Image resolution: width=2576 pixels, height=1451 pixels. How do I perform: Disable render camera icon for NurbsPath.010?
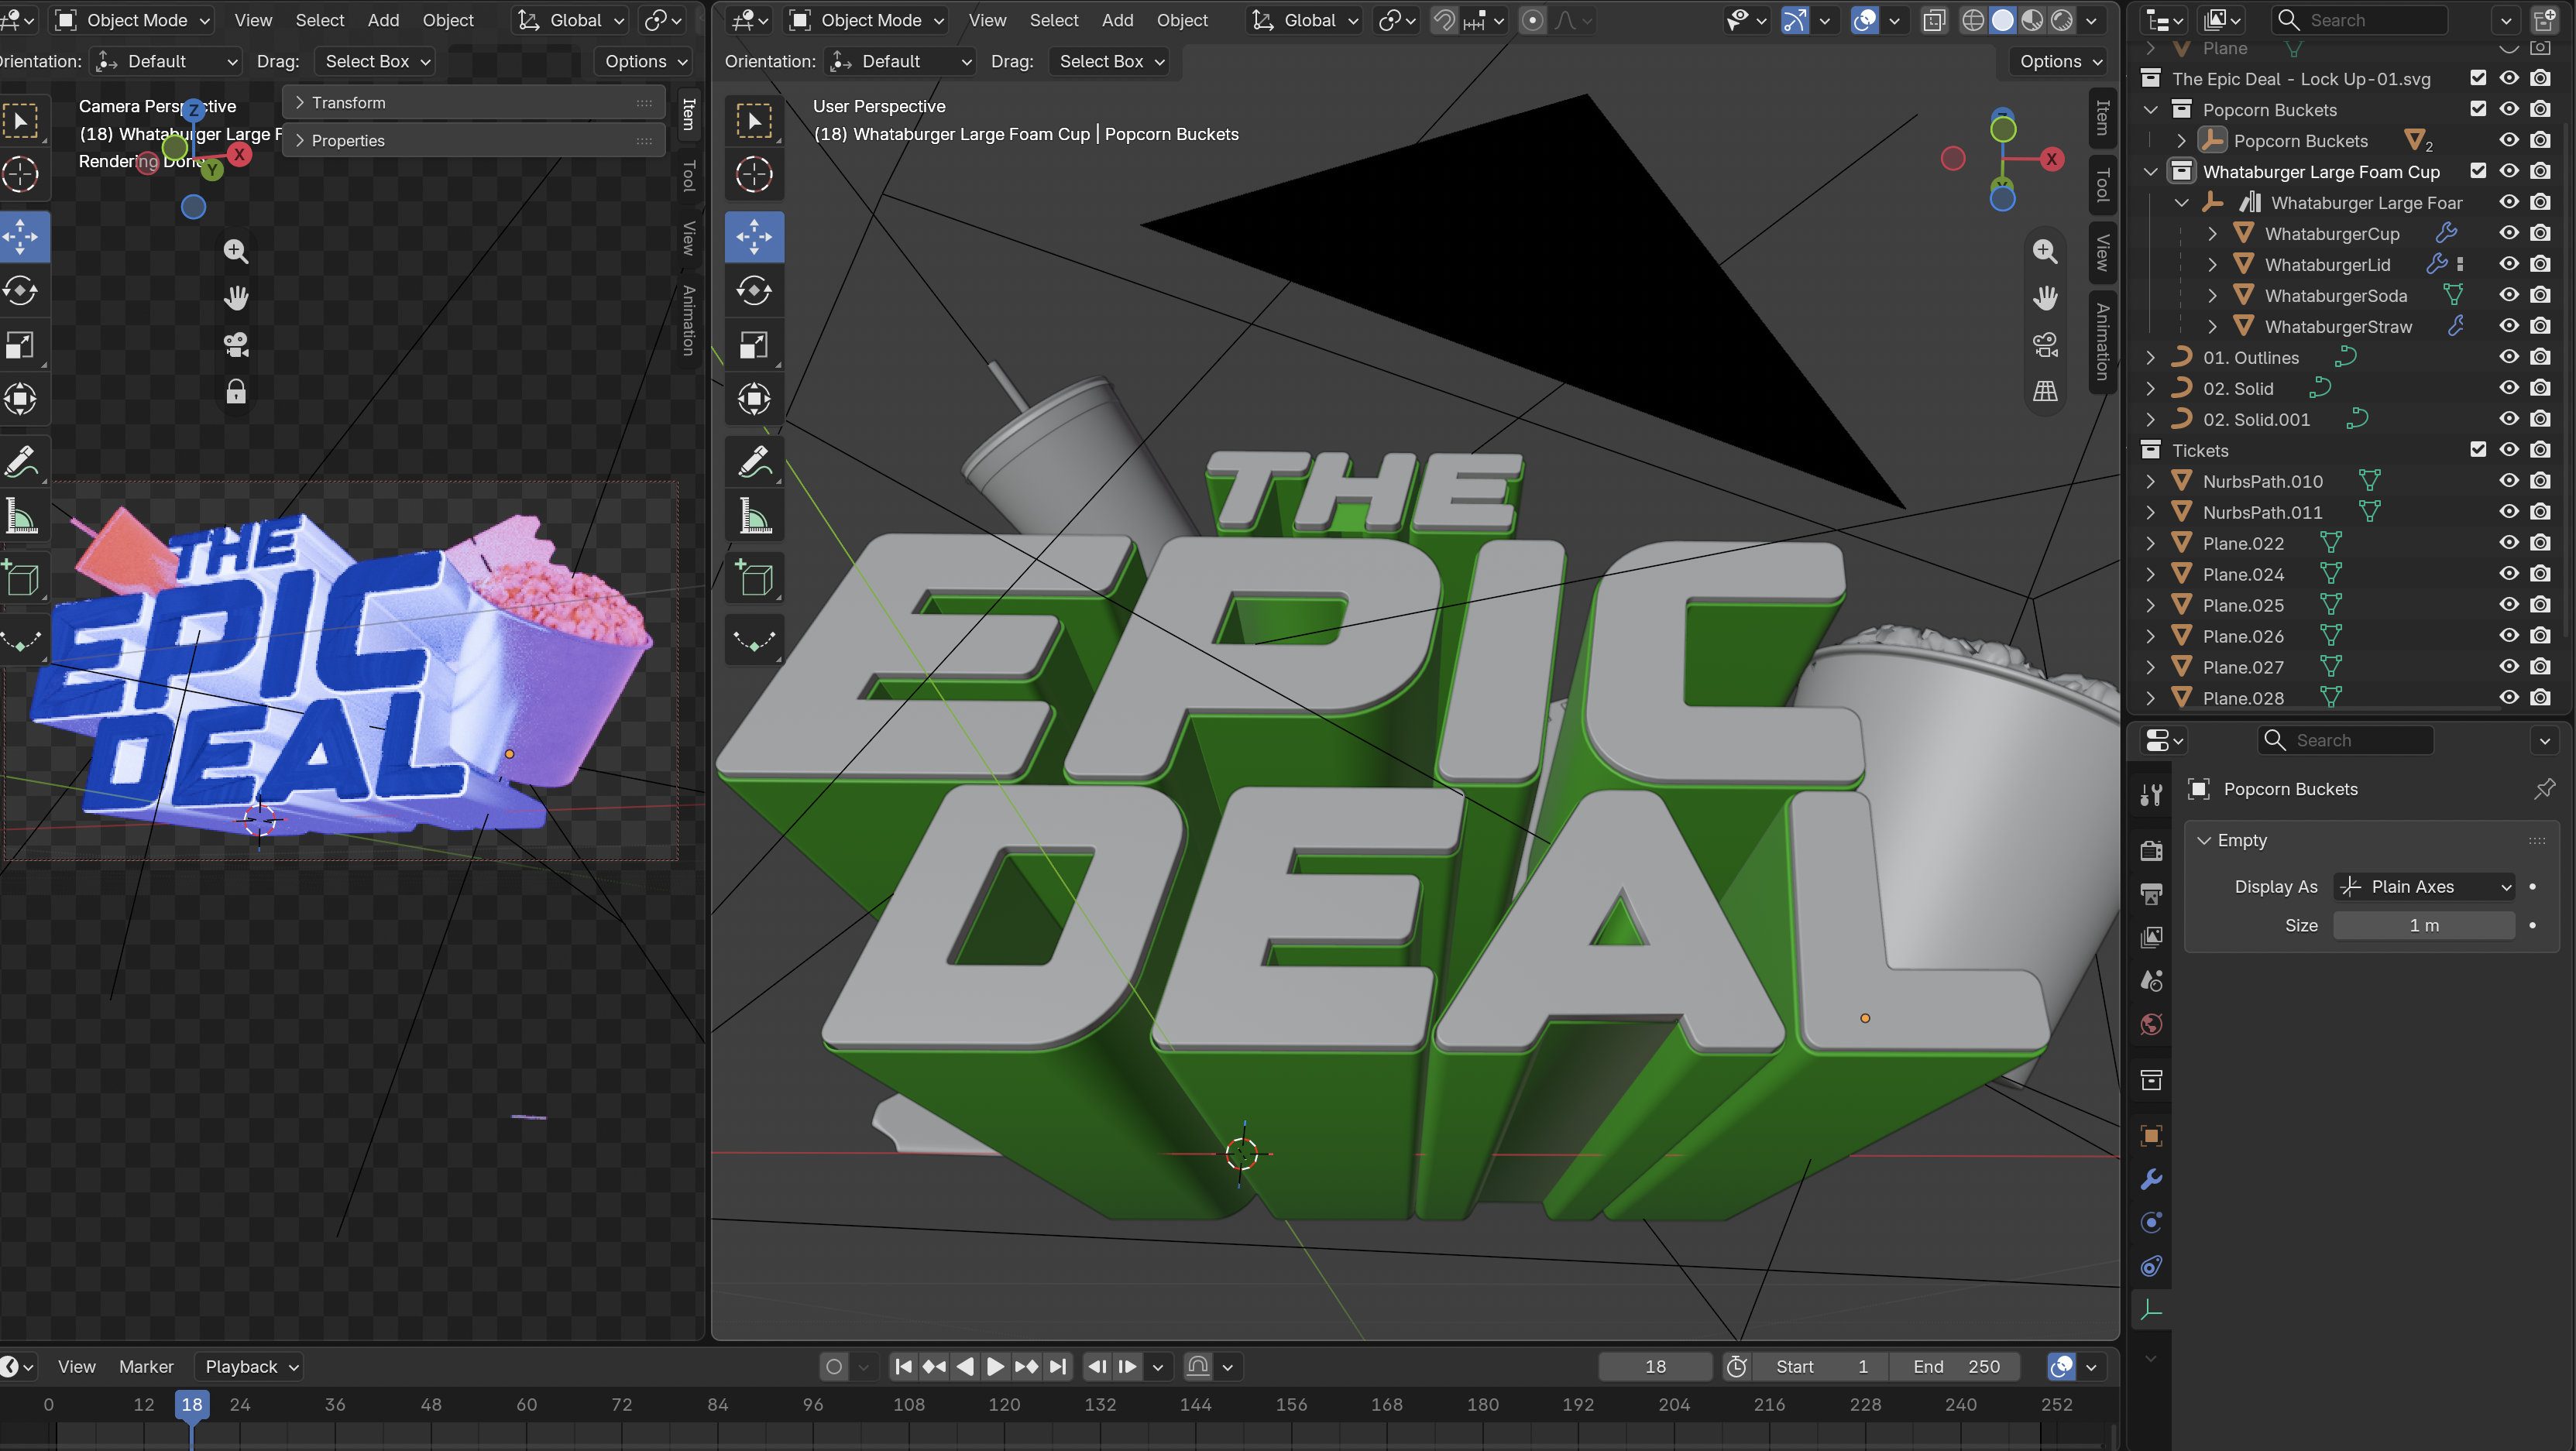(2540, 481)
